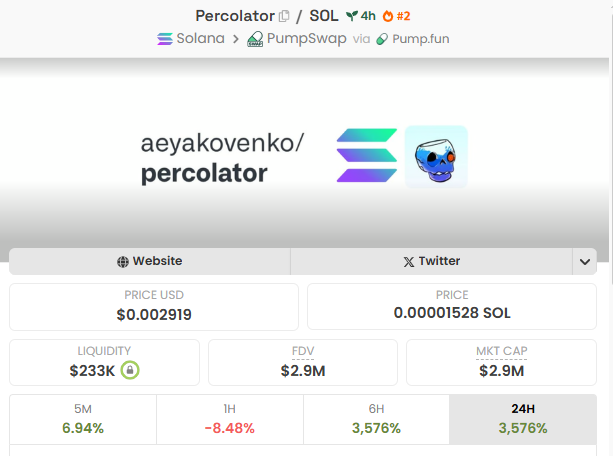
Task: Click the Pump.fun pill icon
Action: pos(382,39)
